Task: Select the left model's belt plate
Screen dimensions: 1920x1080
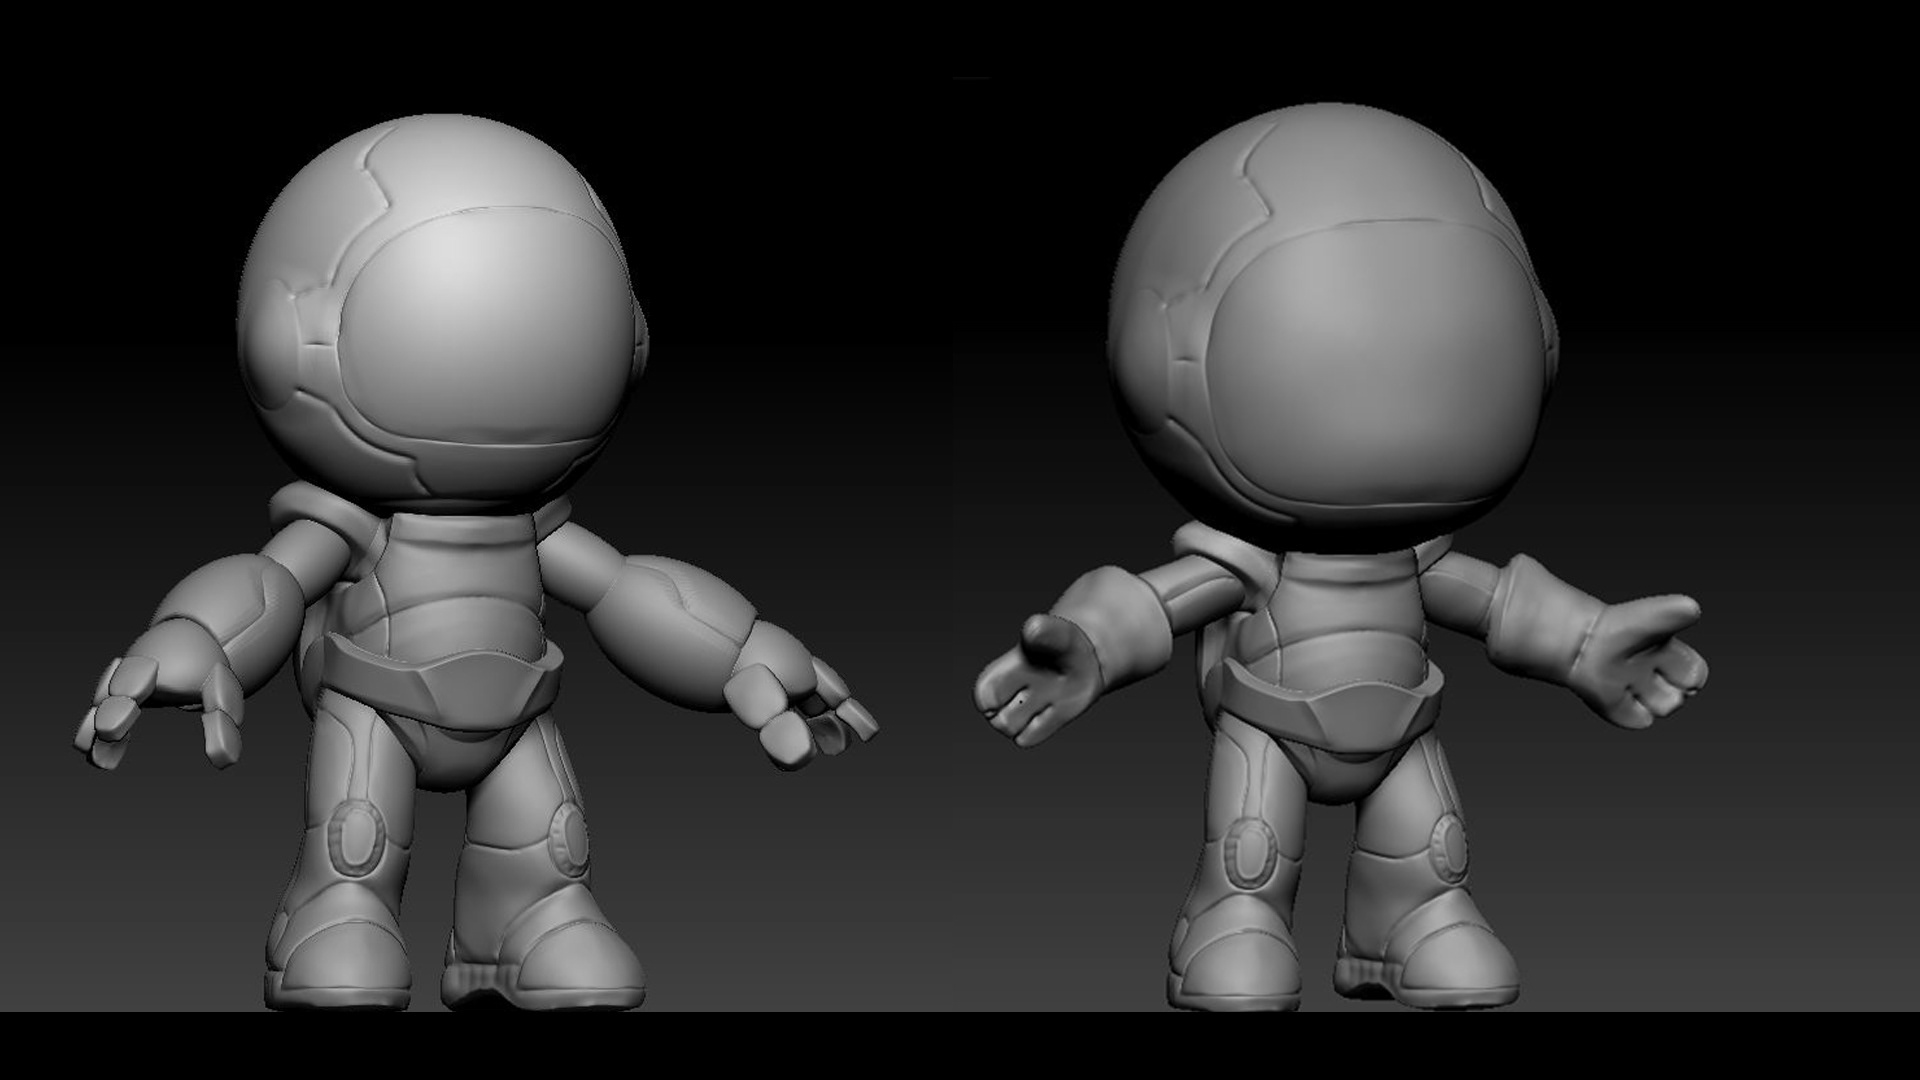Action: pos(442,681)
